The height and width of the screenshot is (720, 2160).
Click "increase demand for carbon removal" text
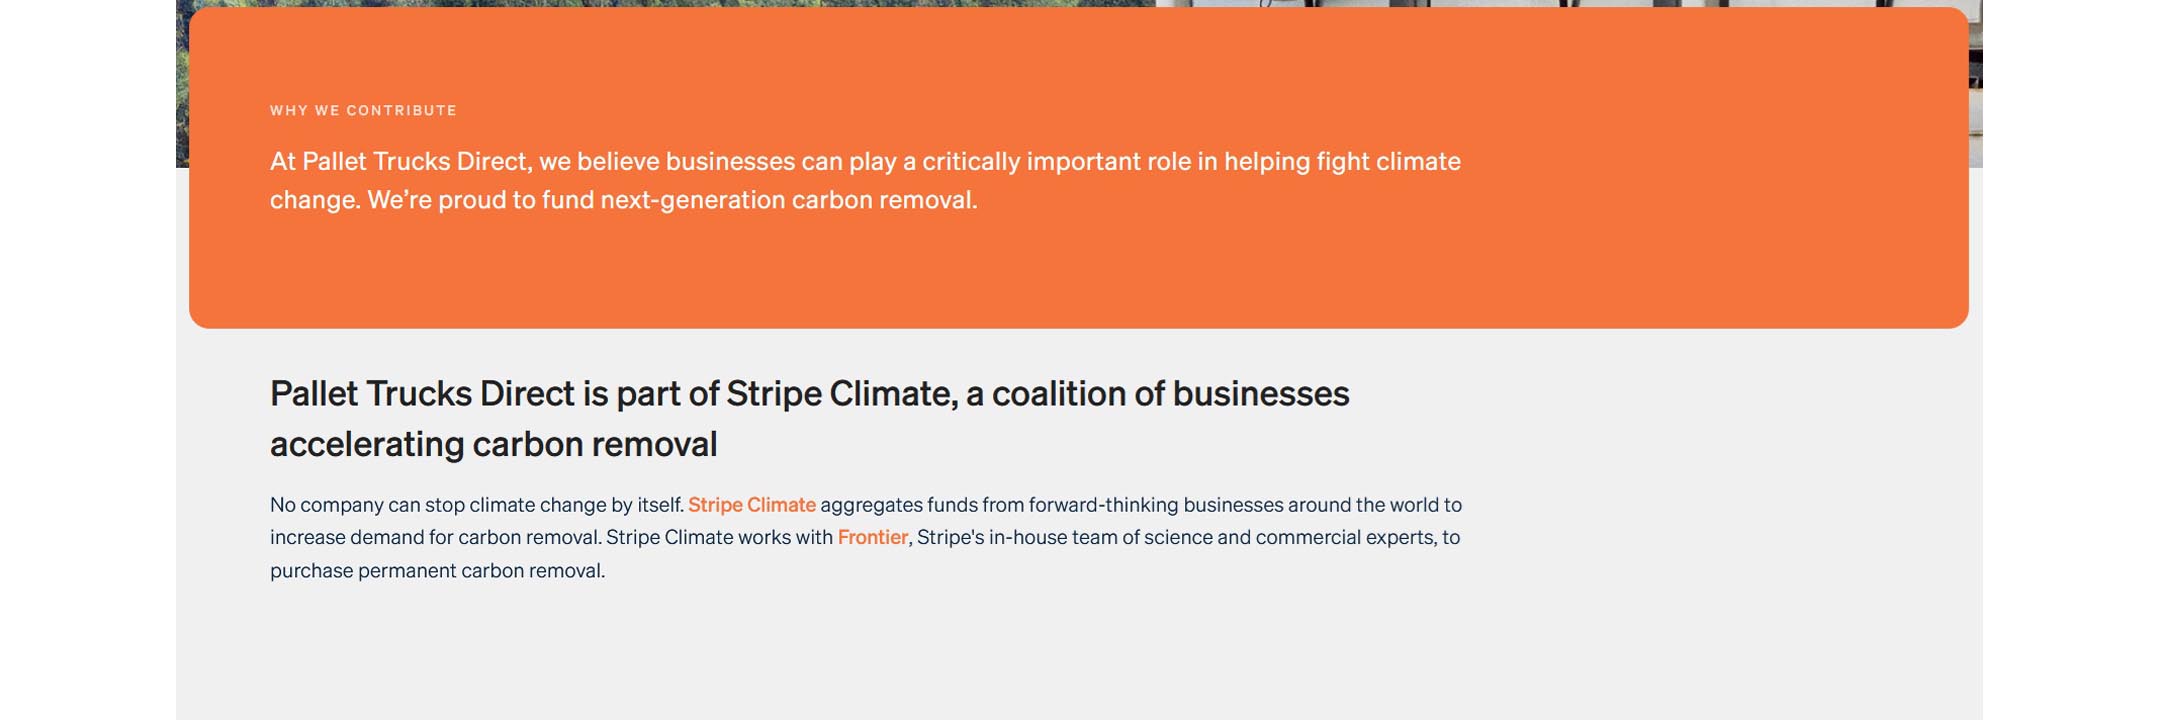click(435, 538)
